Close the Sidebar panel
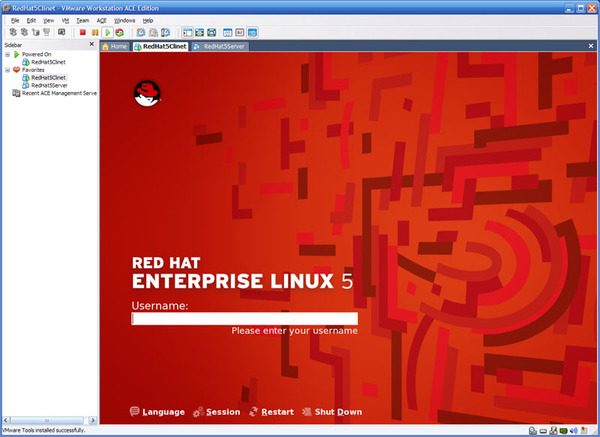 point(91,44)
